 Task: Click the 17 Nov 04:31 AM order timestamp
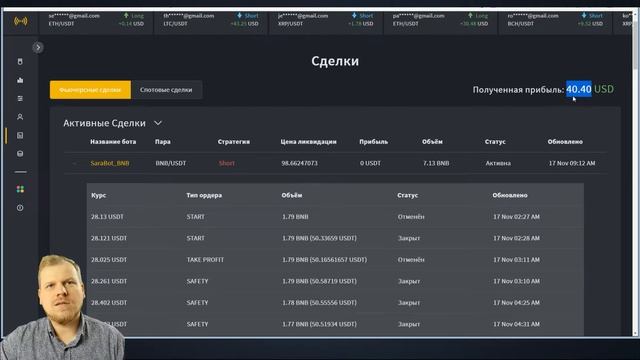516,324
